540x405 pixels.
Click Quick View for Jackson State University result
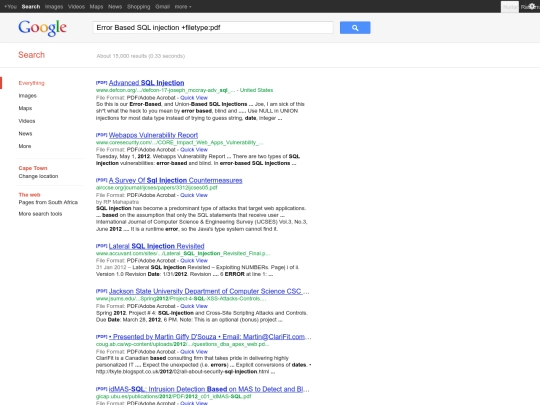(194, 306)
